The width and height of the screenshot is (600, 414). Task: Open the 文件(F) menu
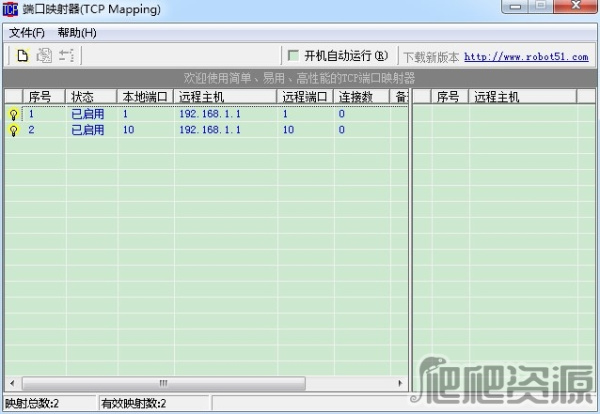coord(27,32)
